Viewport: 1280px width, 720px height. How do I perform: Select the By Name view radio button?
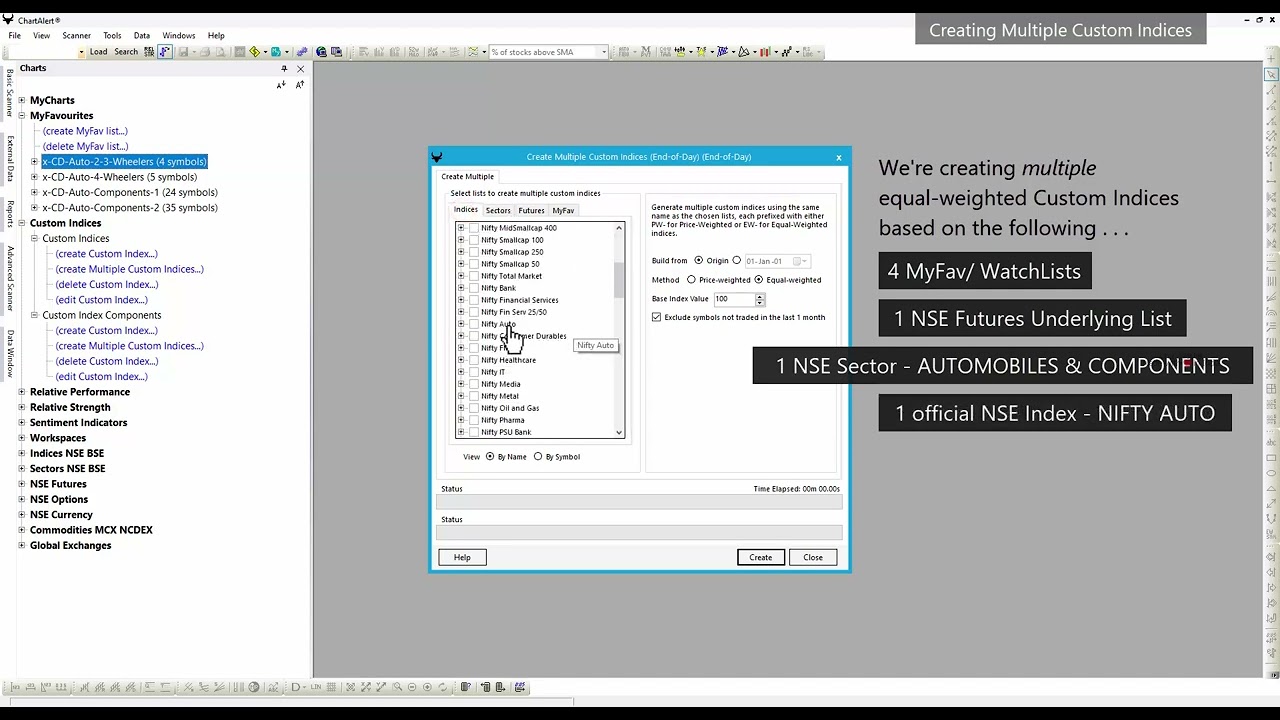pos(490,457)
